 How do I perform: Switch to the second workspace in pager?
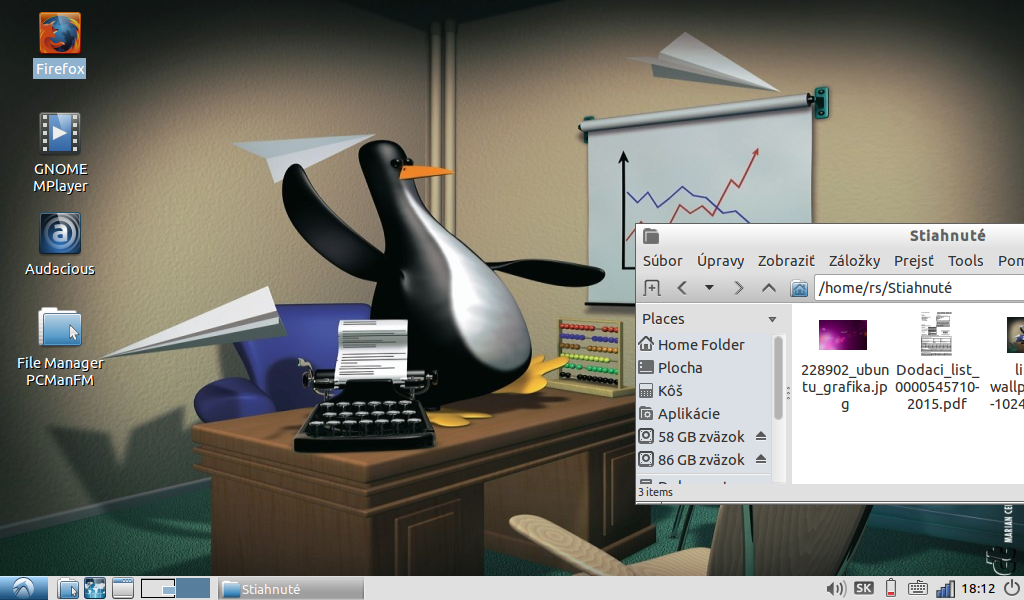[193, 588]
